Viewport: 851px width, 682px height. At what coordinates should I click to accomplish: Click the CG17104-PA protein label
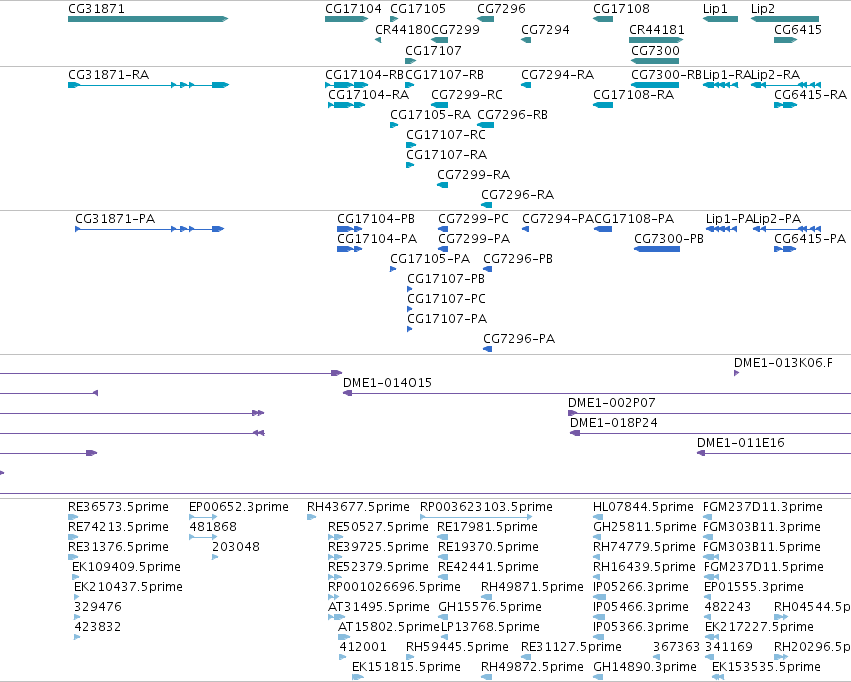pos(377,239)
